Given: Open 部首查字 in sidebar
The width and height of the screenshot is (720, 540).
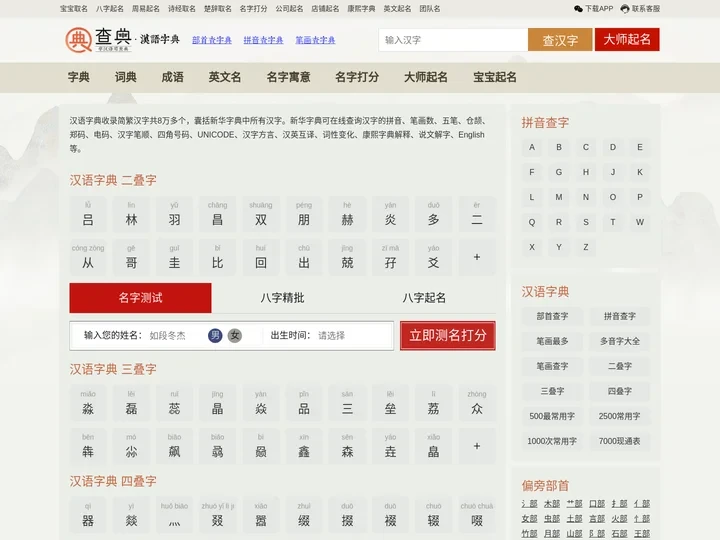Looking at the screenshot, I should [x=552, y=316].
